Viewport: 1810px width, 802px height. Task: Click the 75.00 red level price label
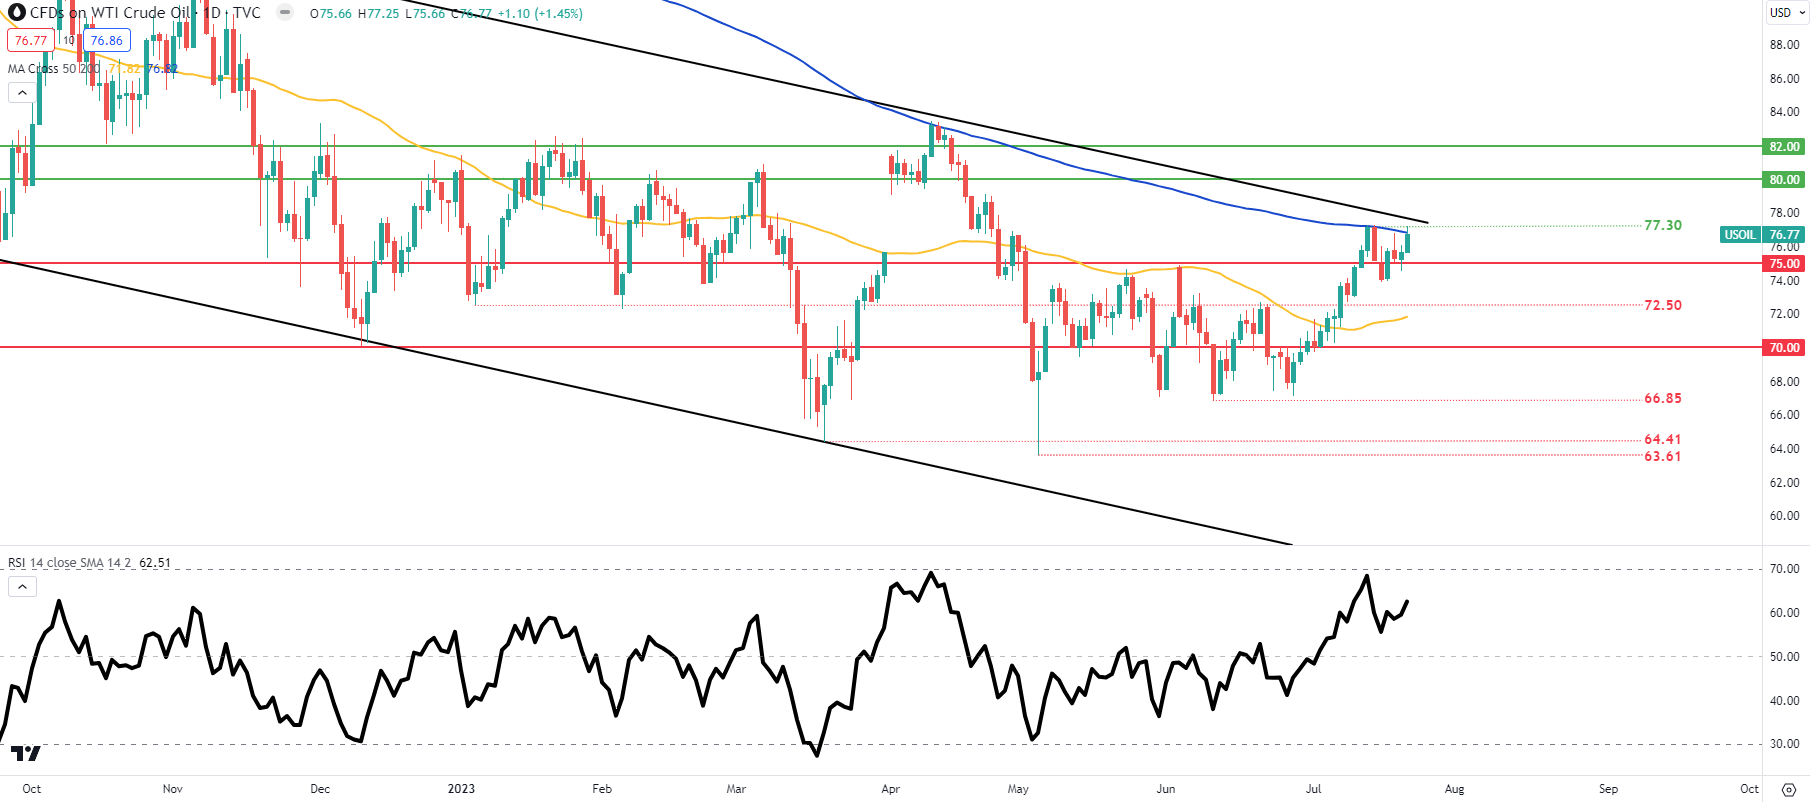(x=1785, y=264)
